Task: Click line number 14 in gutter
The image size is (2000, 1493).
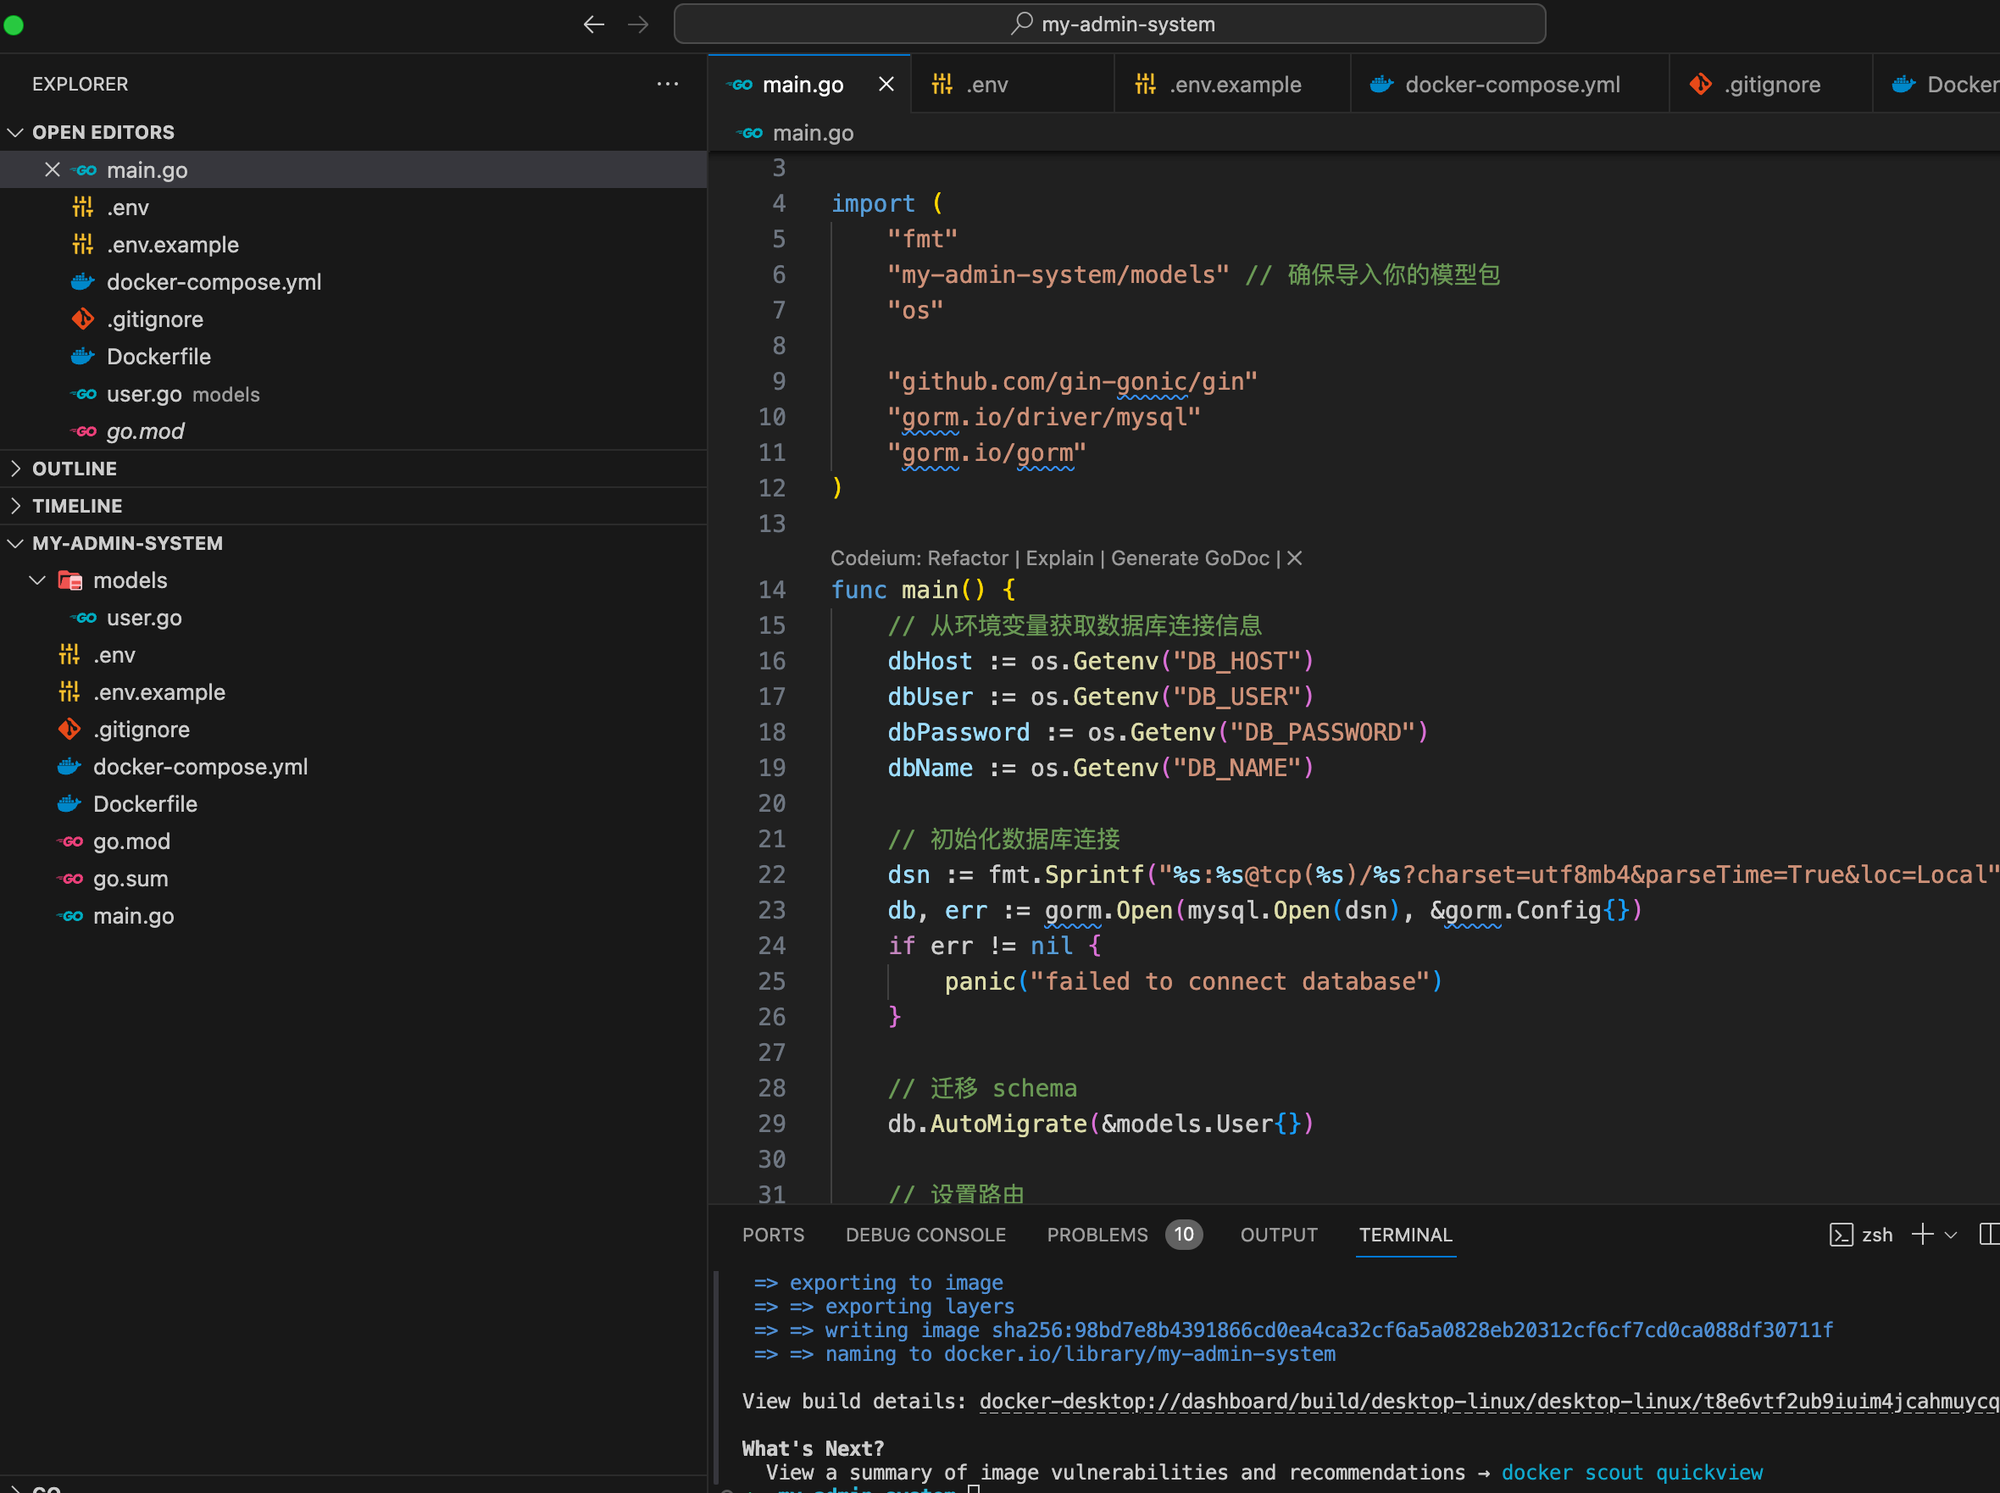Action: click(x=771, y=590)
